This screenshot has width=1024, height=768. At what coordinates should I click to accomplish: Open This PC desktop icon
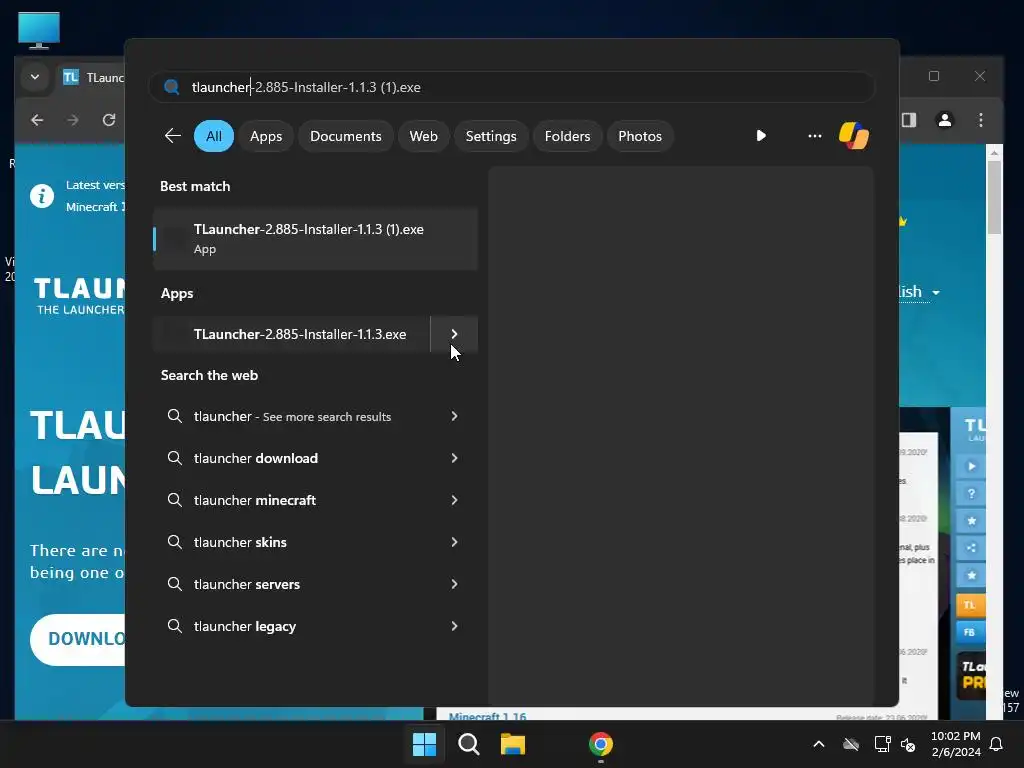tap(39, 31)
